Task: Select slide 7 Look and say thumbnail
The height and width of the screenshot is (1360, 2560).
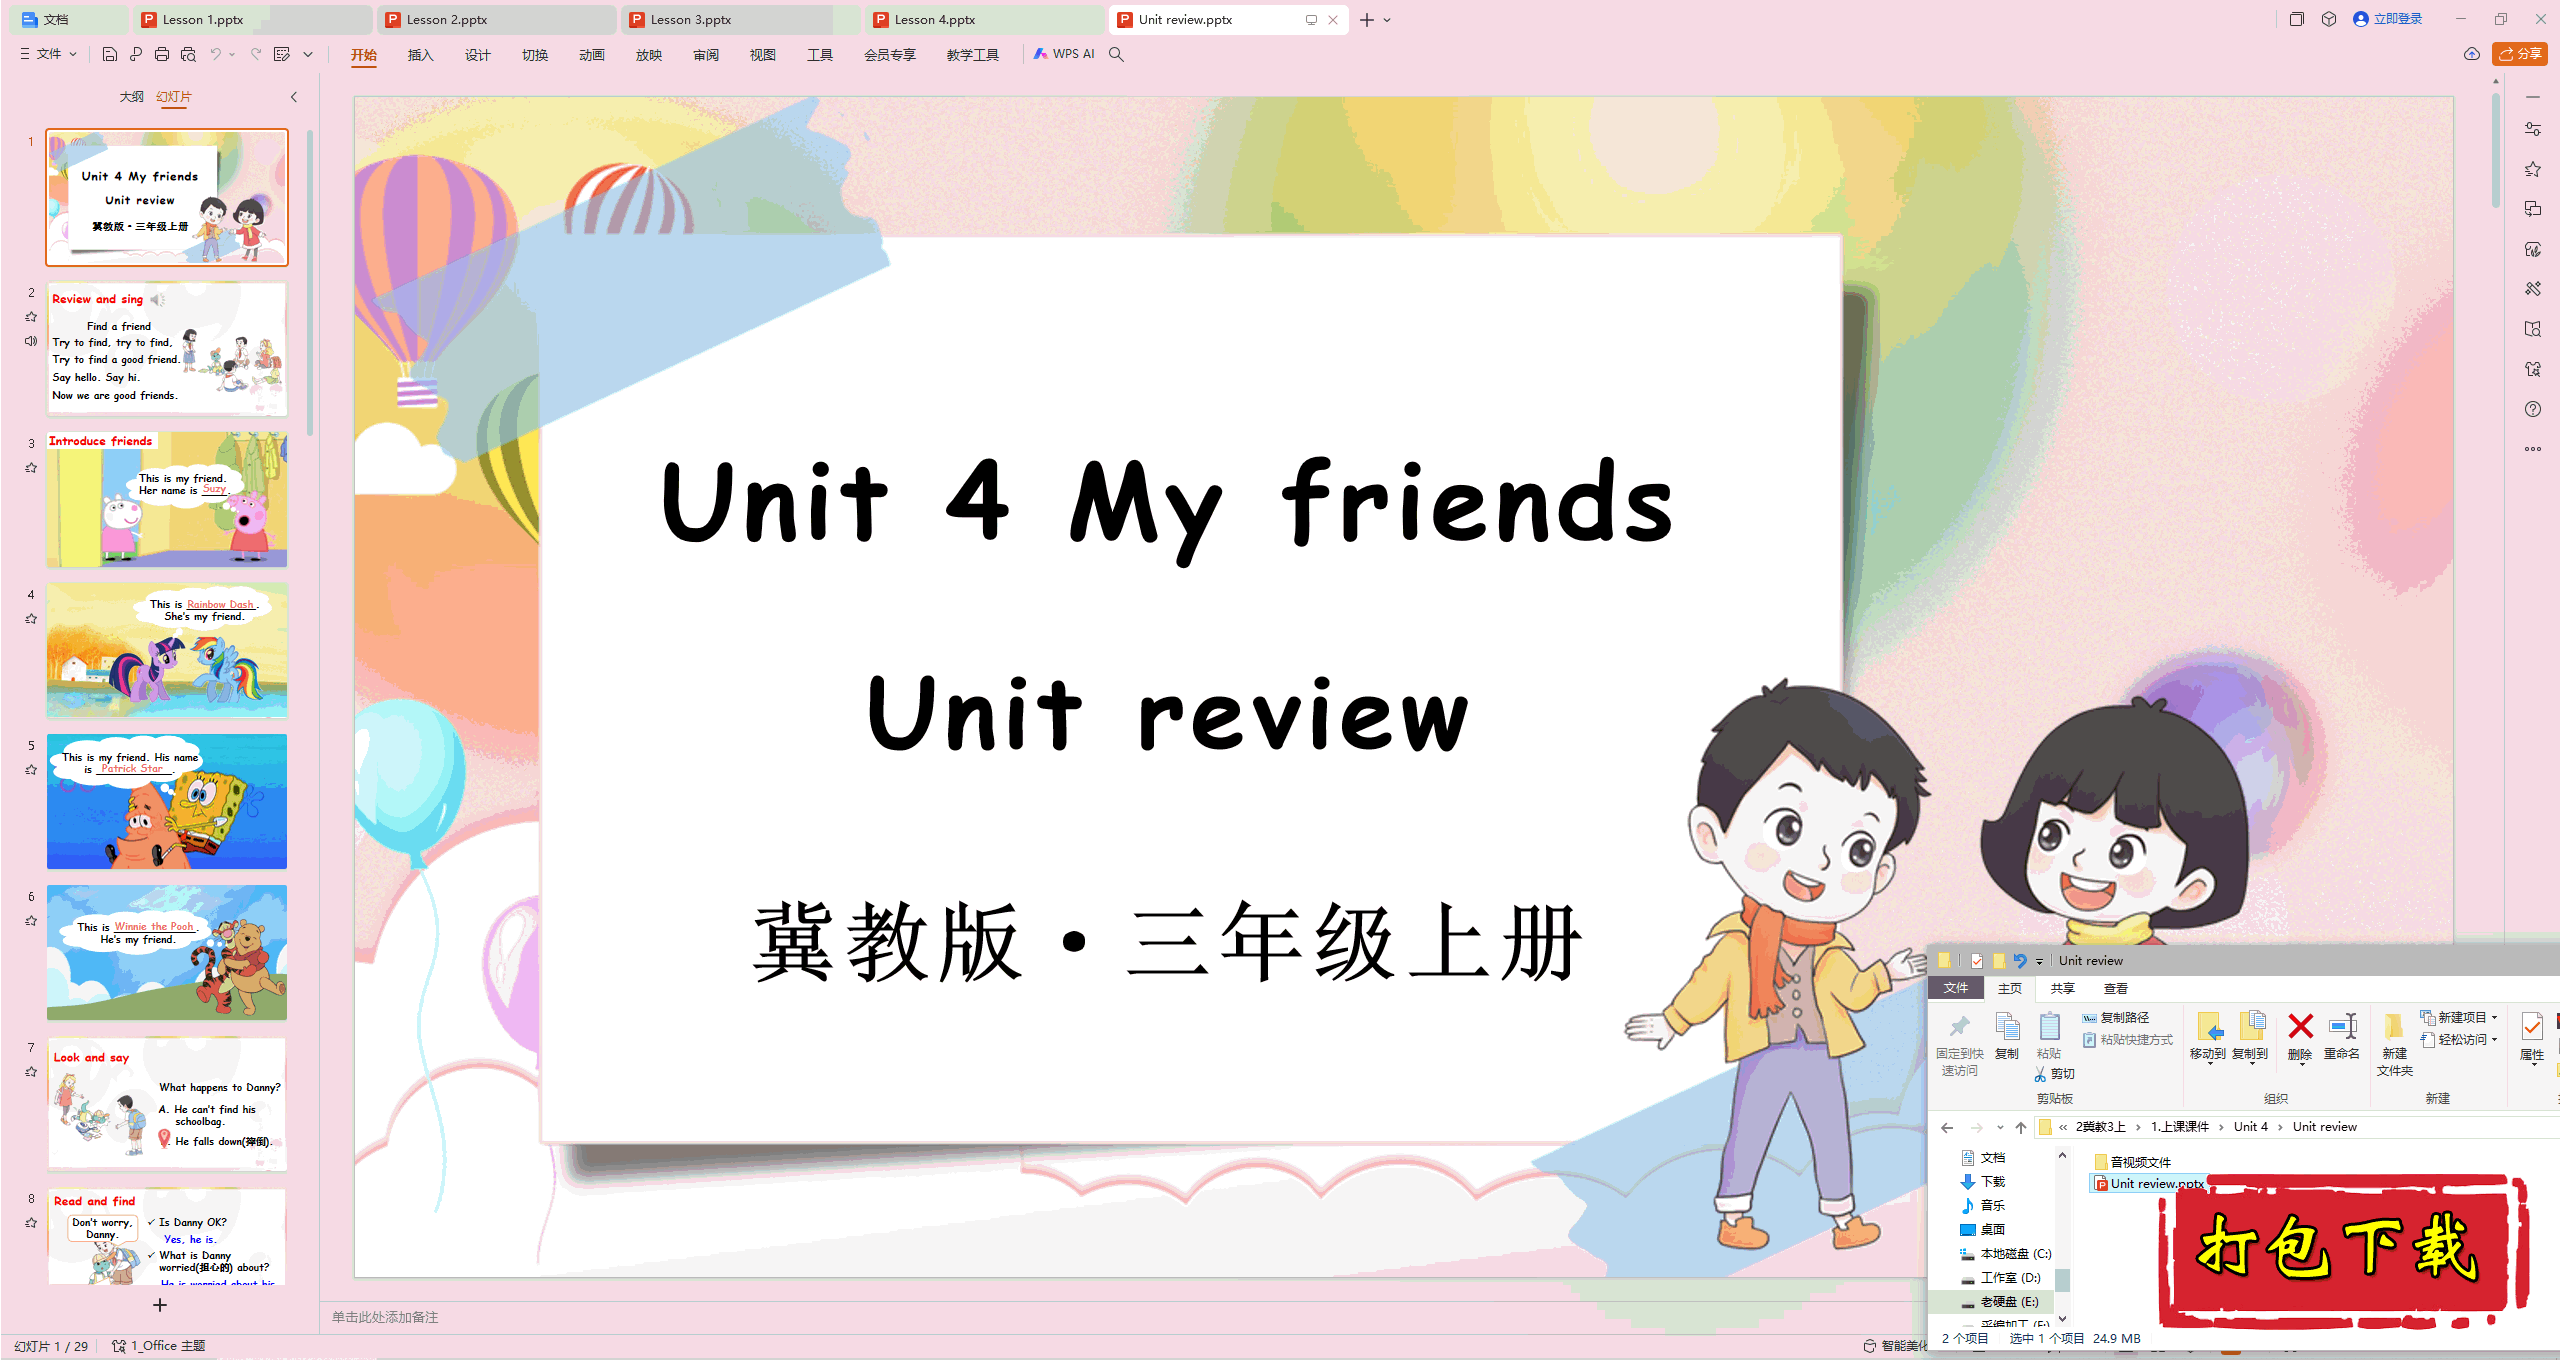Action: 167,1104
